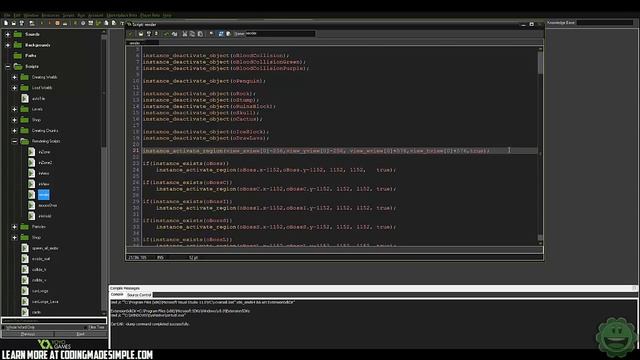
Task: Collapse the Rendering Scripts folder
Action: 15,141
